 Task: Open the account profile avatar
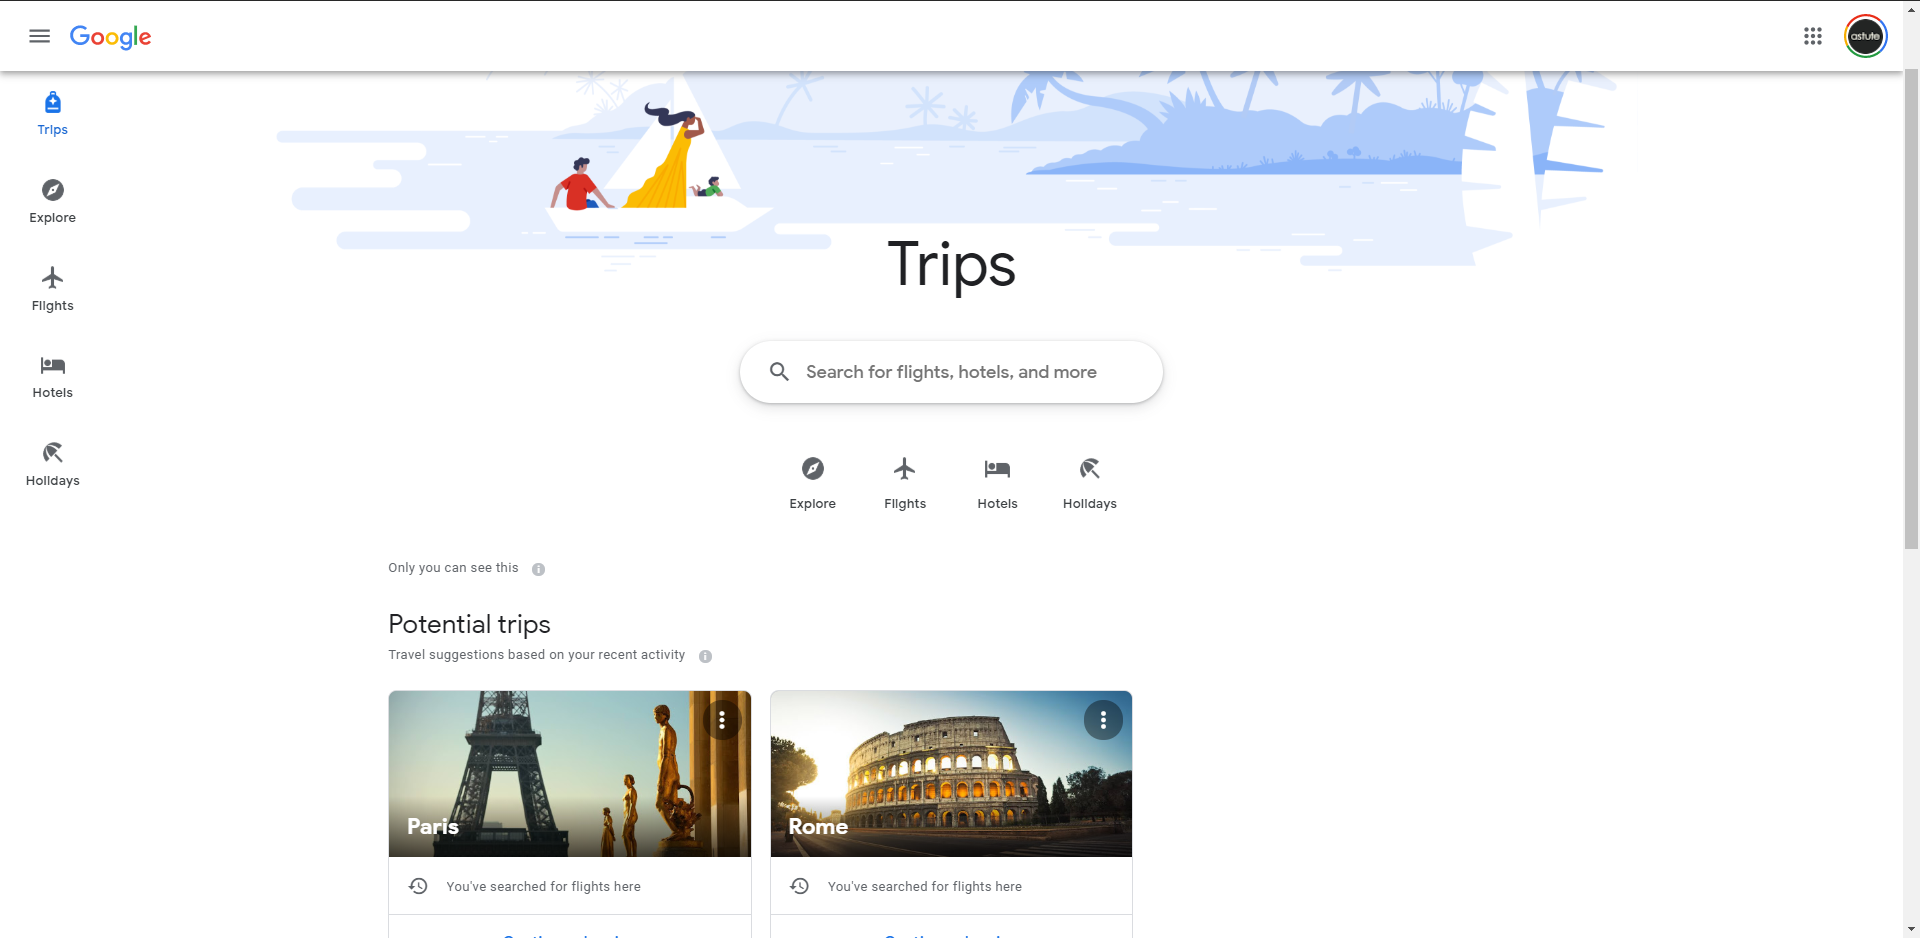coord(1865,36)
